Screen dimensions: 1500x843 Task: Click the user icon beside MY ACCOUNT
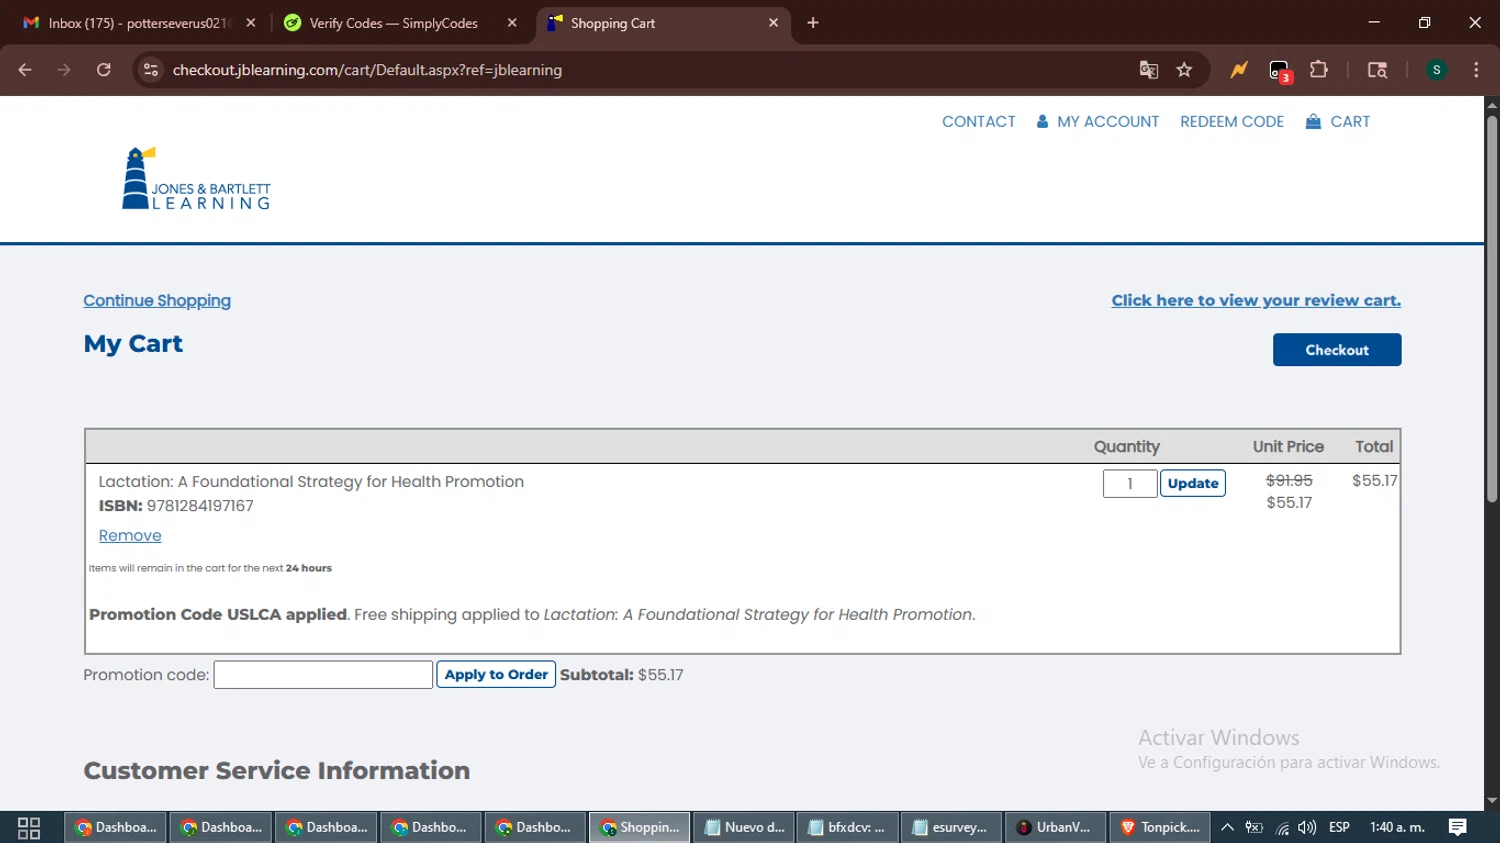coord(1042,121)
